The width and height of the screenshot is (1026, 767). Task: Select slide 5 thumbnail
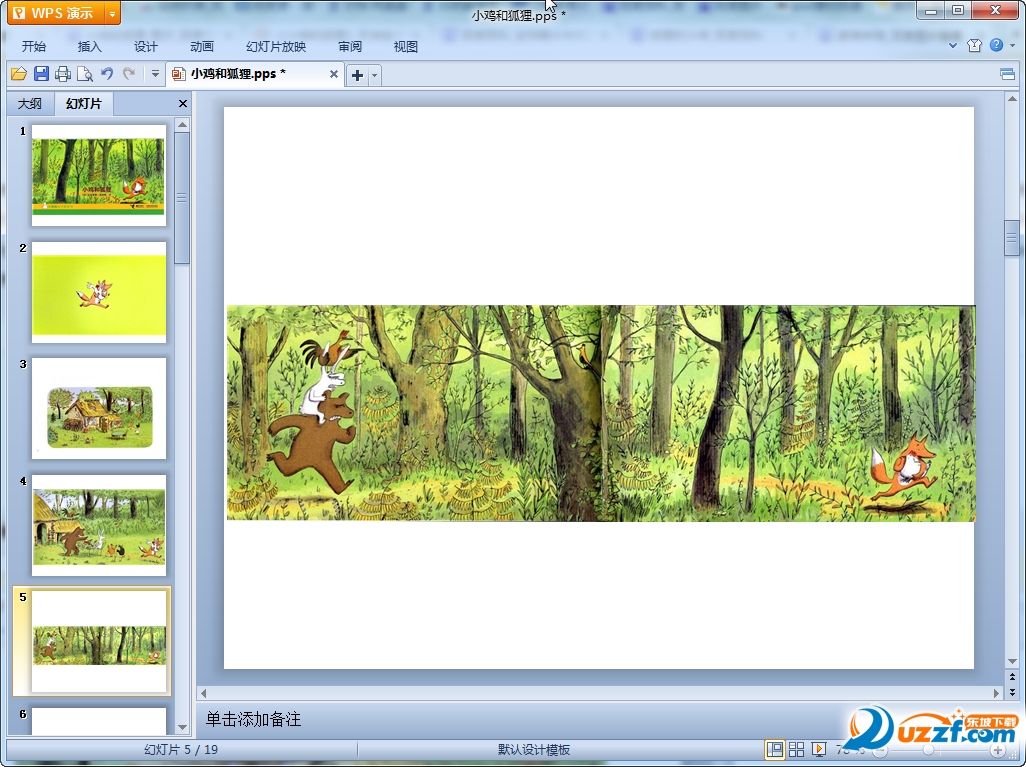pyautogui.click(x=99, y=641)
